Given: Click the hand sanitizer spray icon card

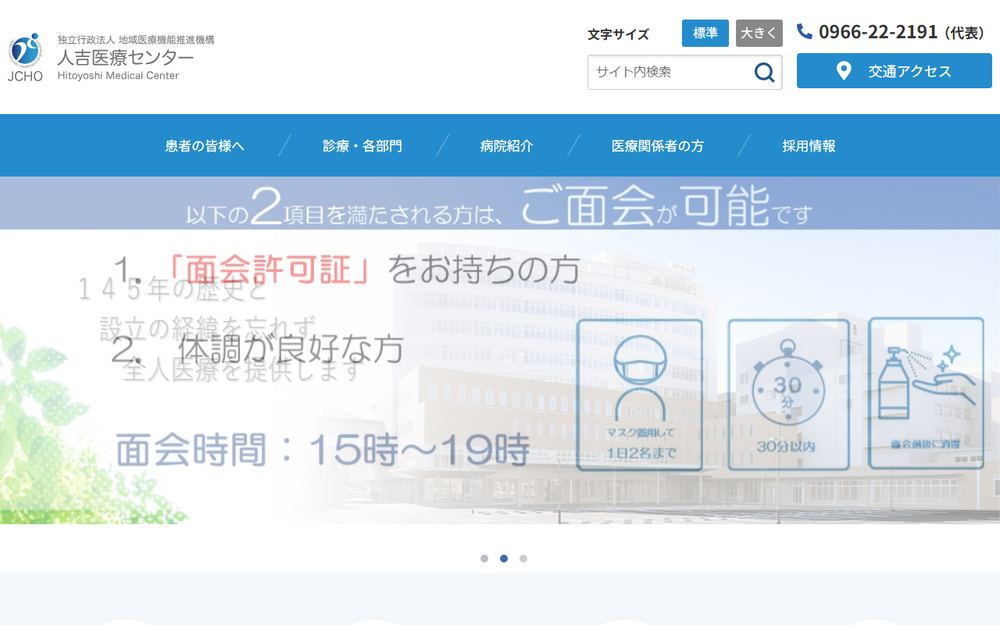Looking at the screenshot, I should click(x=926, y=393).
